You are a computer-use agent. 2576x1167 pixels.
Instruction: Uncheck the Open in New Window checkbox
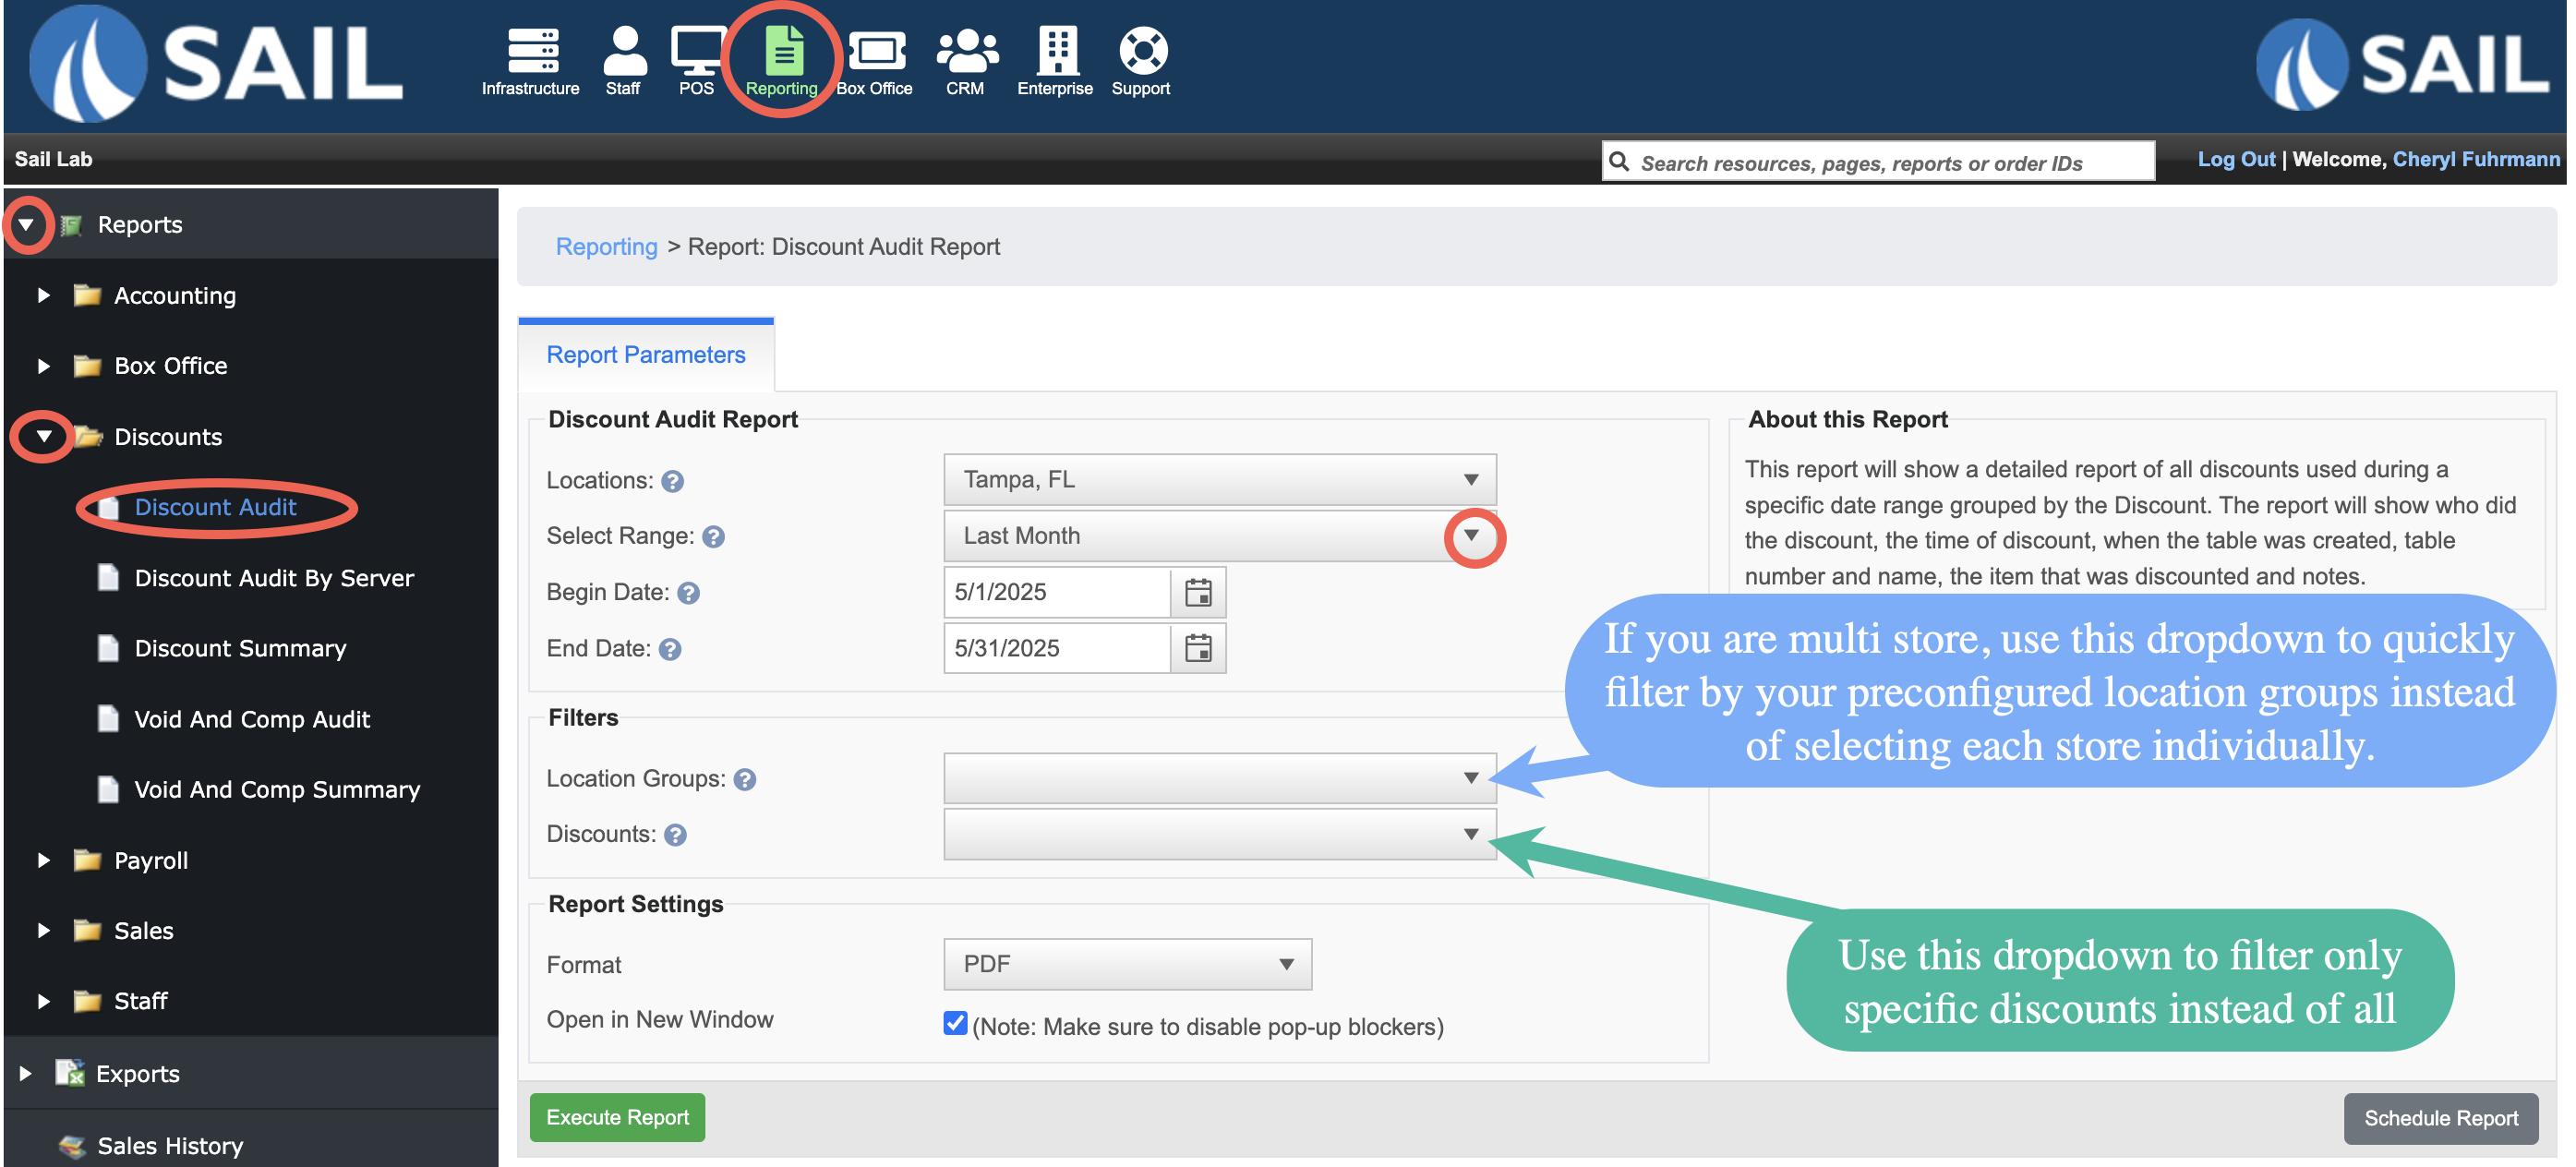(955, 1022)
